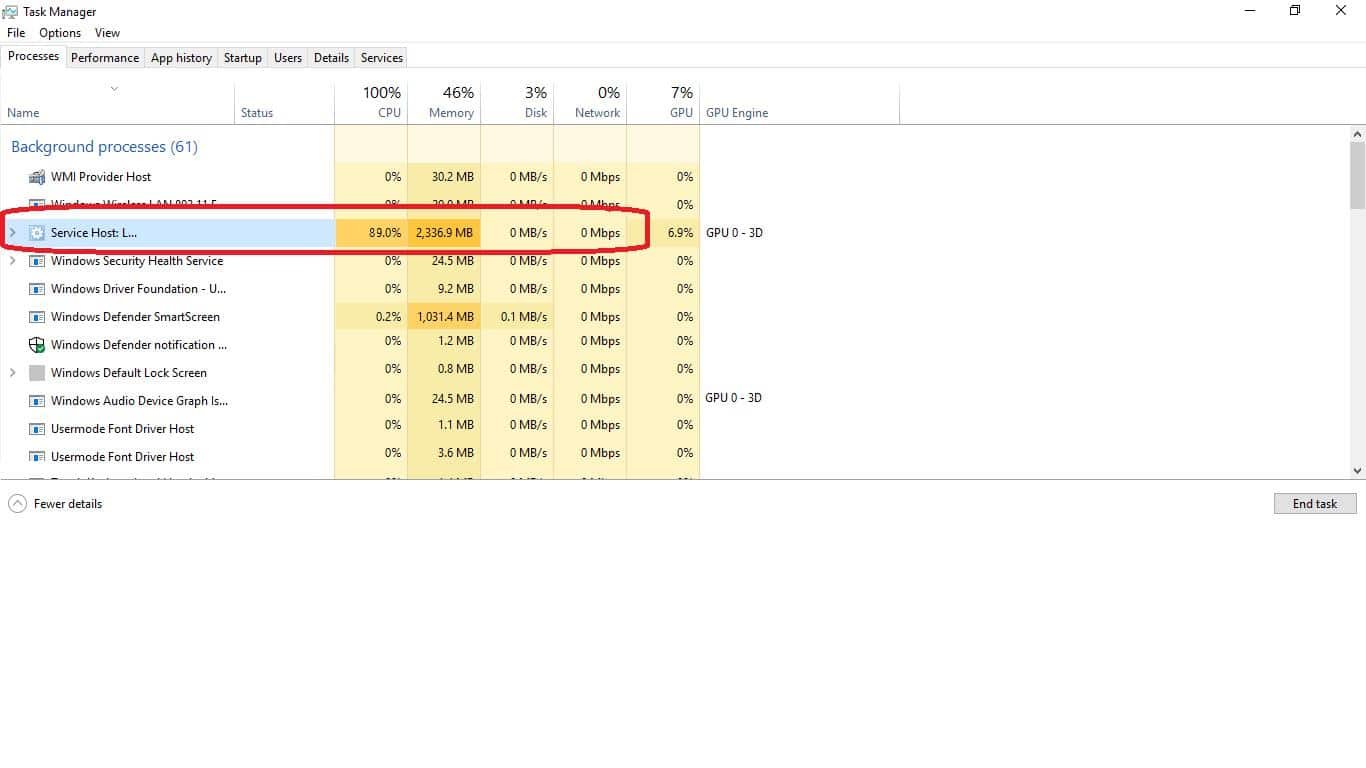Switch to the Users tab
This screenshot has height=768, width=1366.
tap(288, 58)
